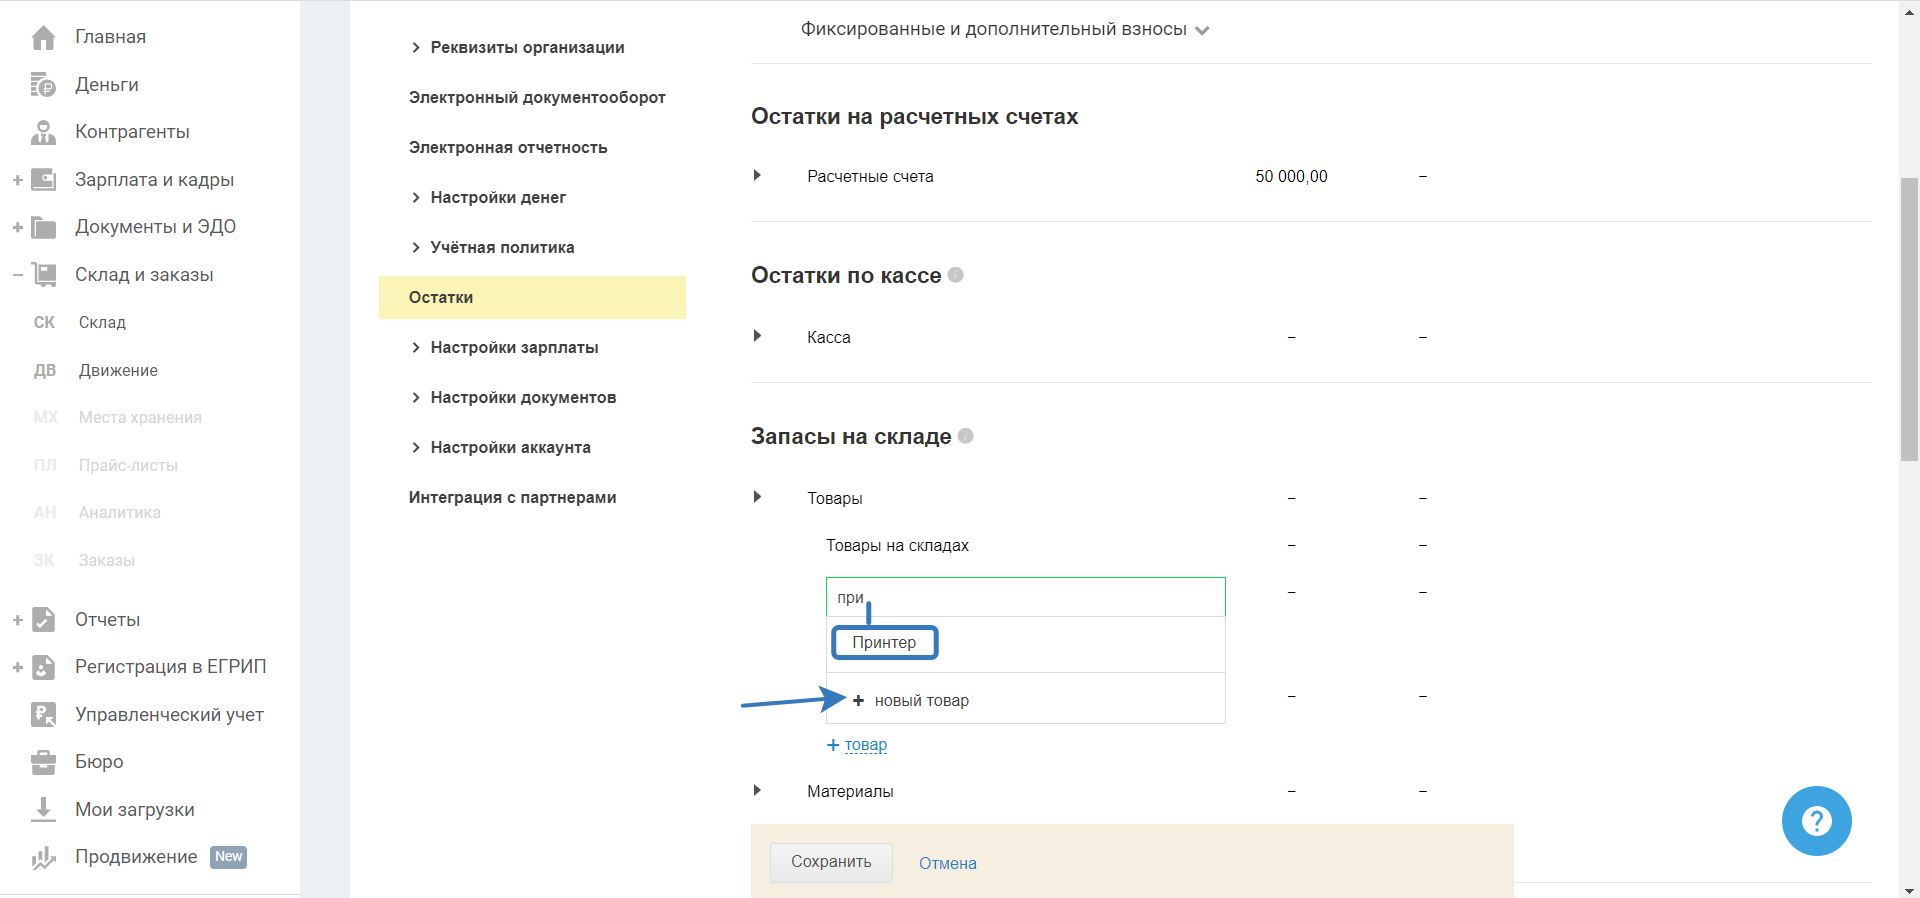
Task: Click info icon beside Остатки по кассе
Action: click(x=956, y=275)
